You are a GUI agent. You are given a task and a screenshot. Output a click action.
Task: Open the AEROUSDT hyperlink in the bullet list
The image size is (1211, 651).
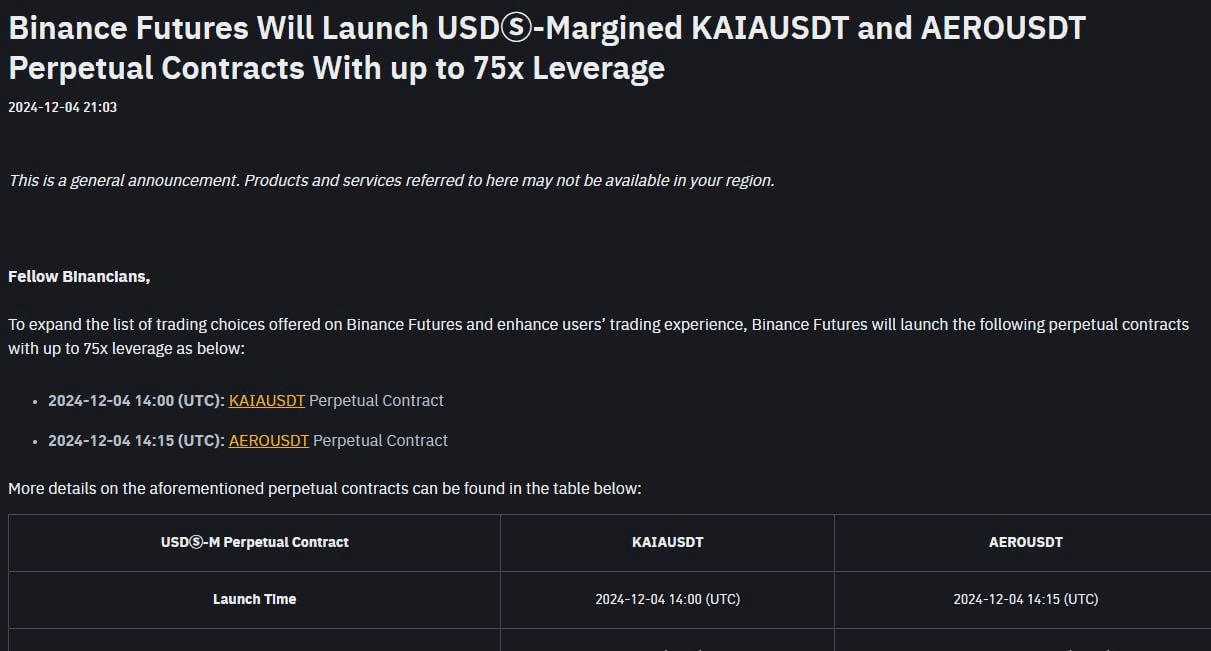269,440
